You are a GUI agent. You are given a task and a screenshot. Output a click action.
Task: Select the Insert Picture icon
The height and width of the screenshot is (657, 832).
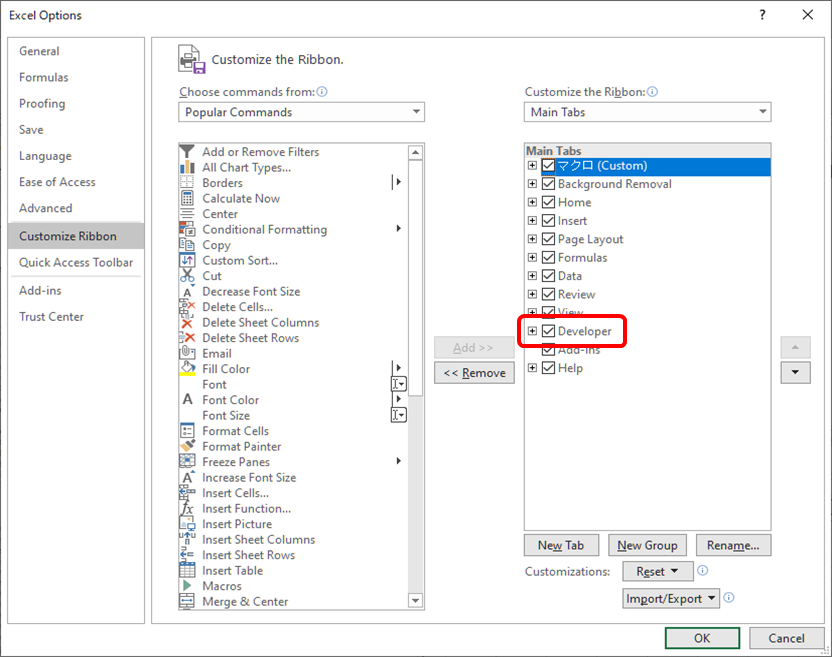(x=187, y=524)
